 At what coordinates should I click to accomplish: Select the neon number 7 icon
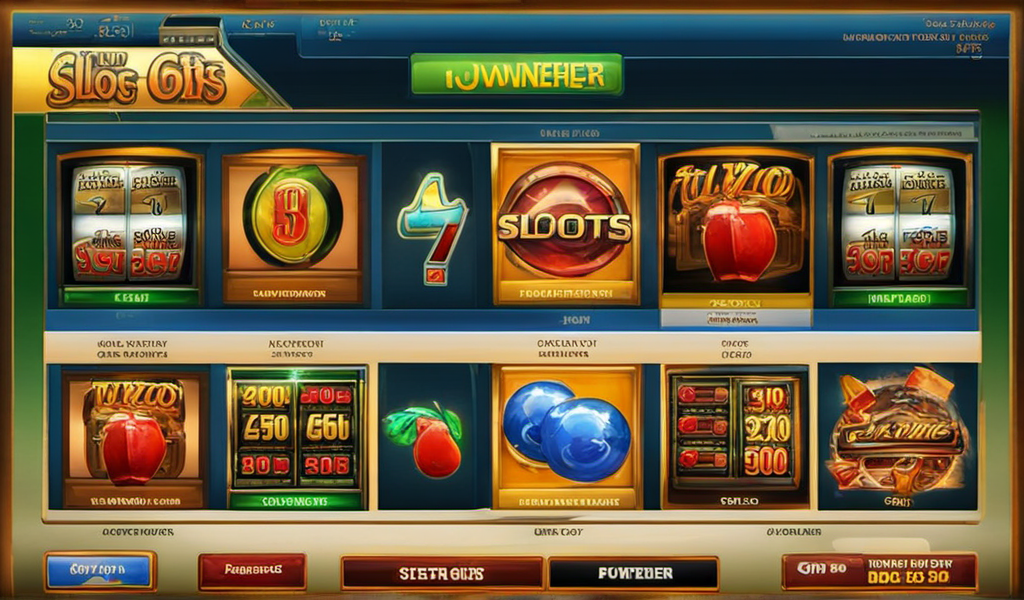coord(432,227)
